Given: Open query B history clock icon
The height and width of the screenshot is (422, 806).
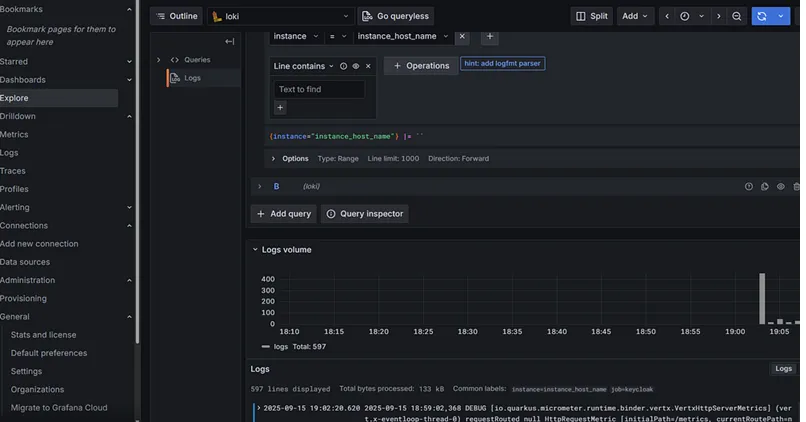Looking at the screenshot, I should click(x=749, y=187).
